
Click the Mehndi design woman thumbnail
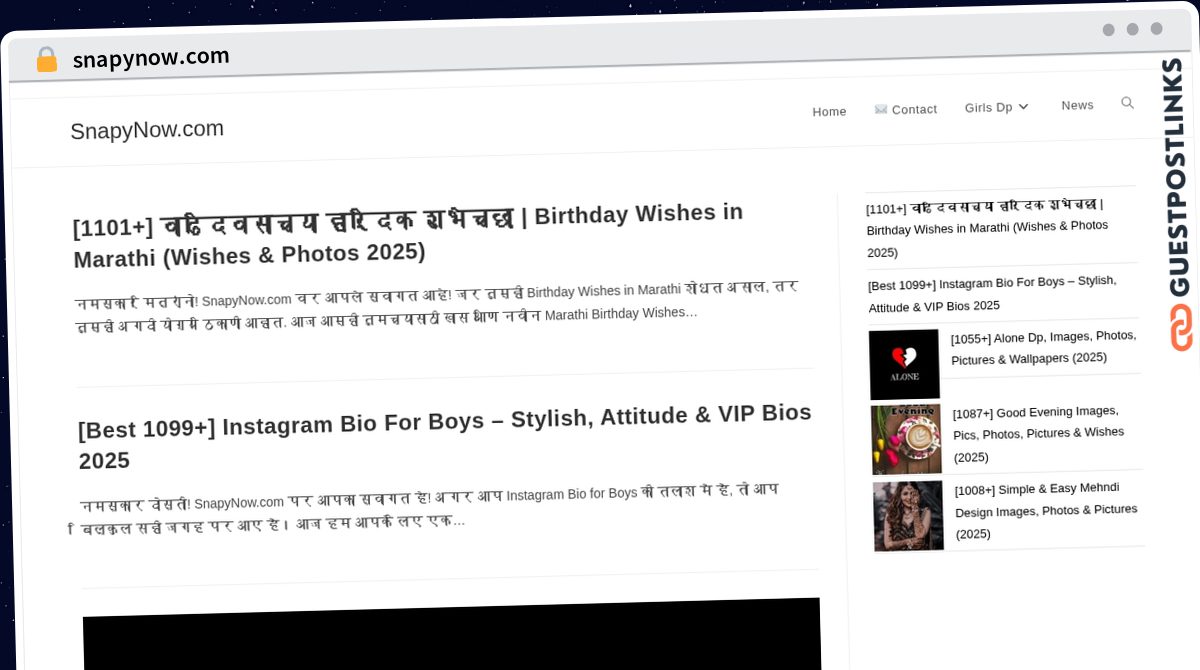(x=908, y=516)
